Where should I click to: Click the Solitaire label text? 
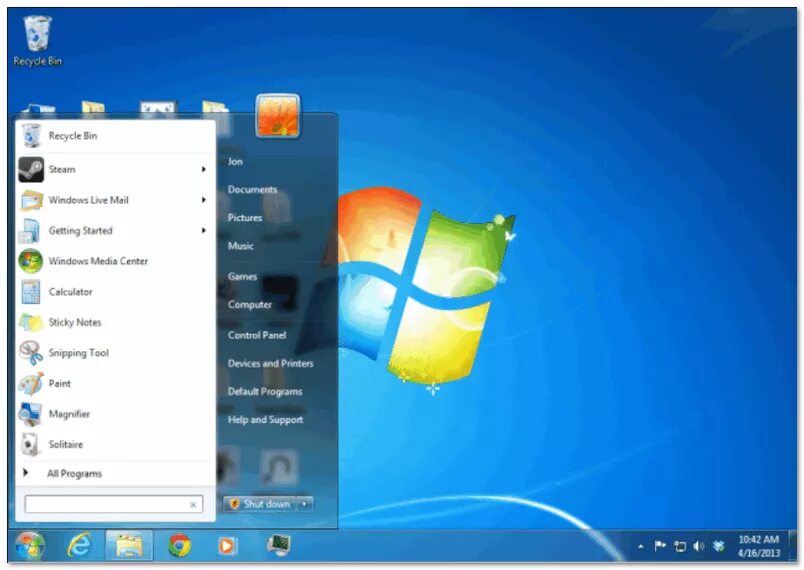66,444
